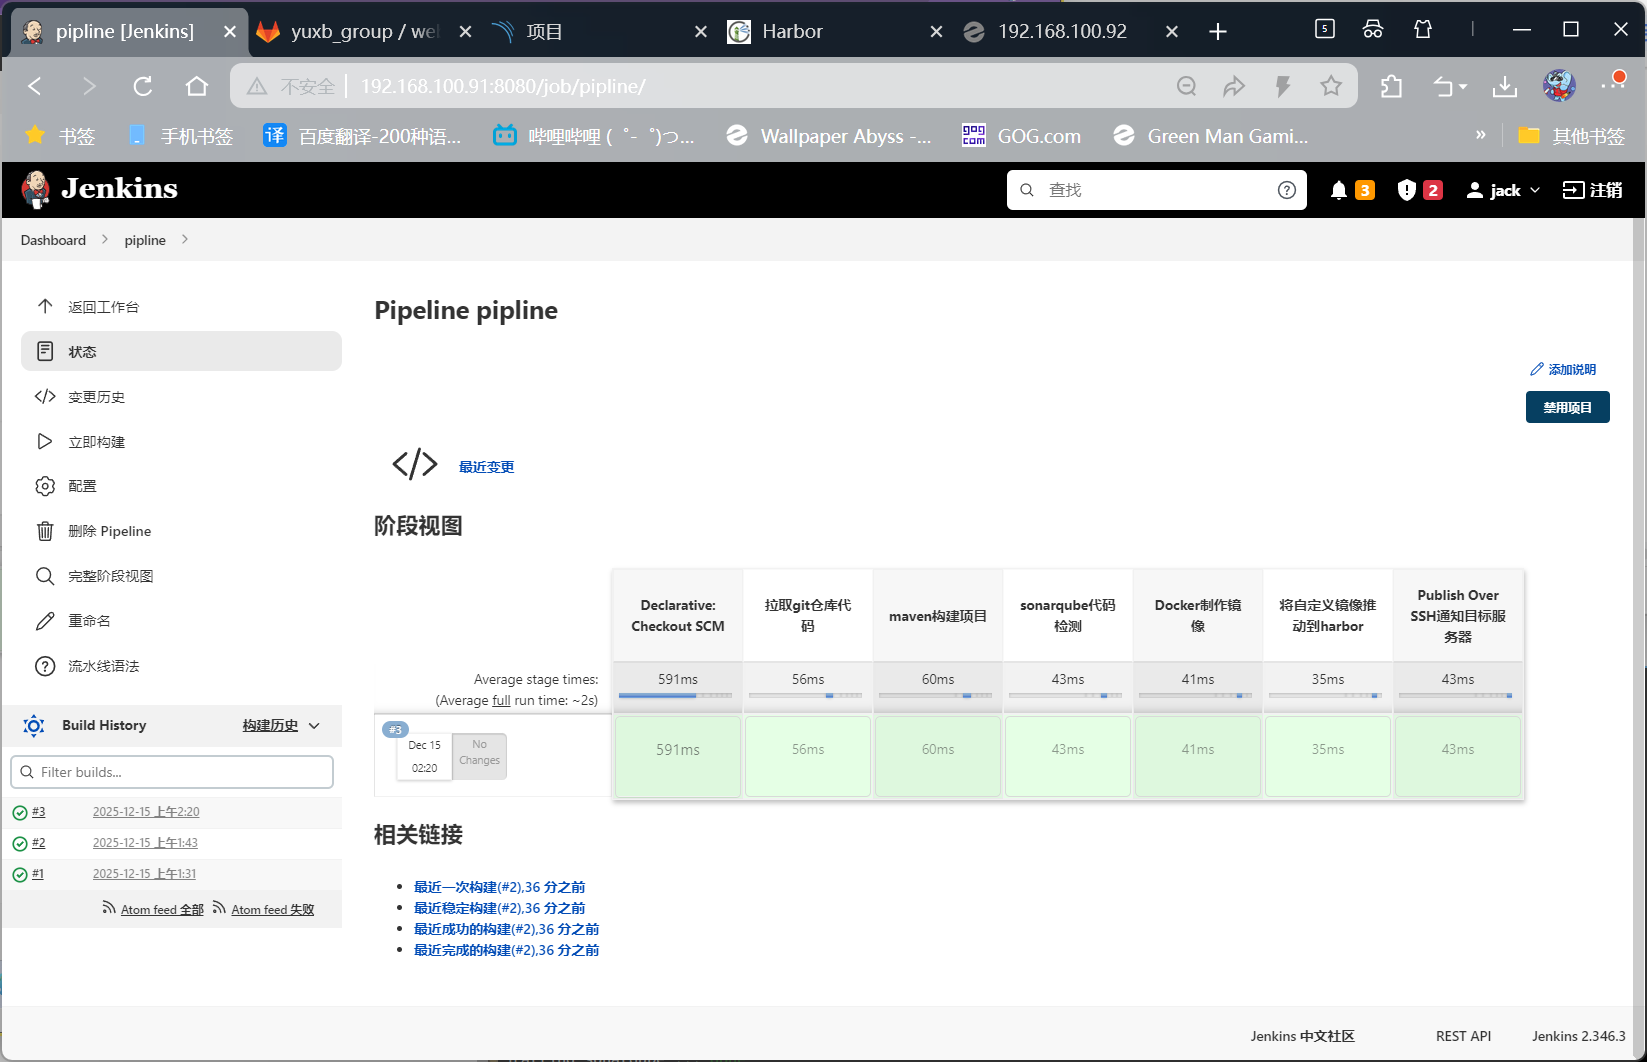Click the 禁用项目 button
The image size is (1647, 1062).
pos(1567,407)
